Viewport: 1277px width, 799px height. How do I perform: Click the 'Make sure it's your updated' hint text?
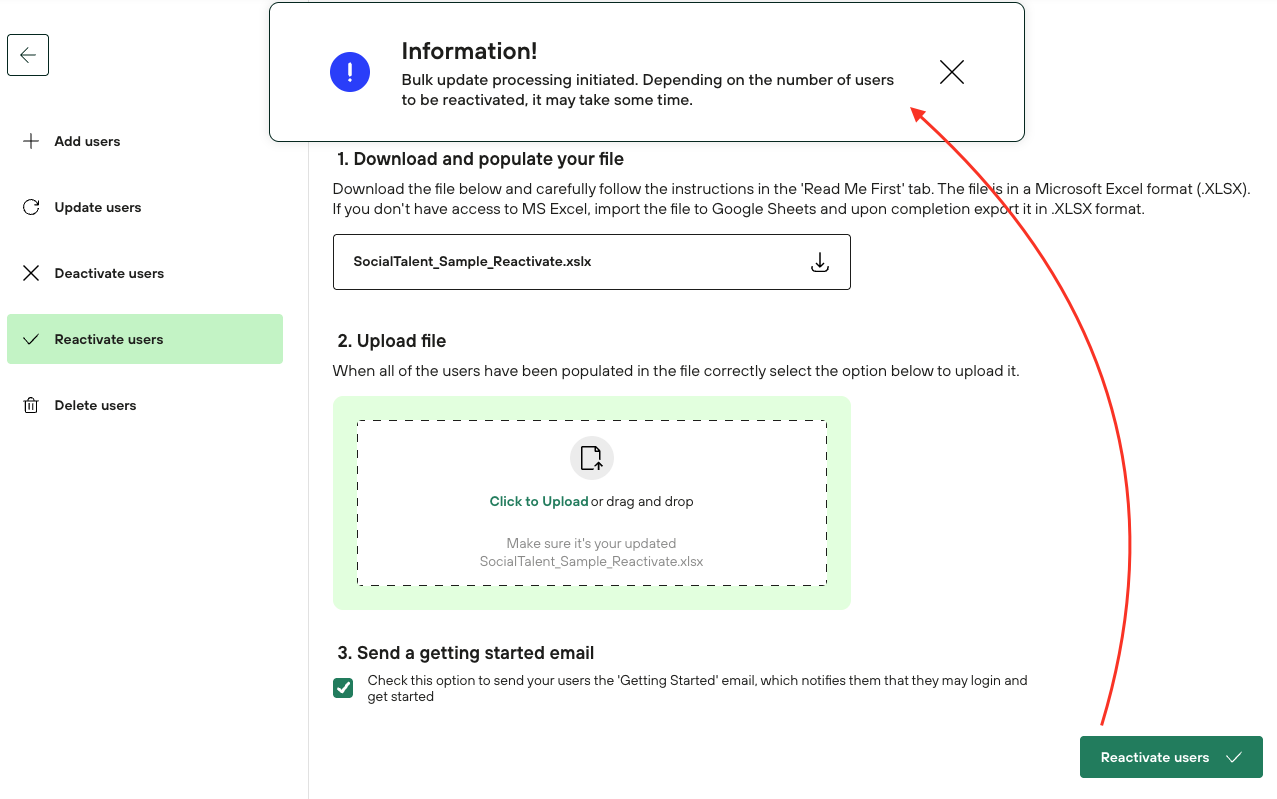(x=591, y=544)
